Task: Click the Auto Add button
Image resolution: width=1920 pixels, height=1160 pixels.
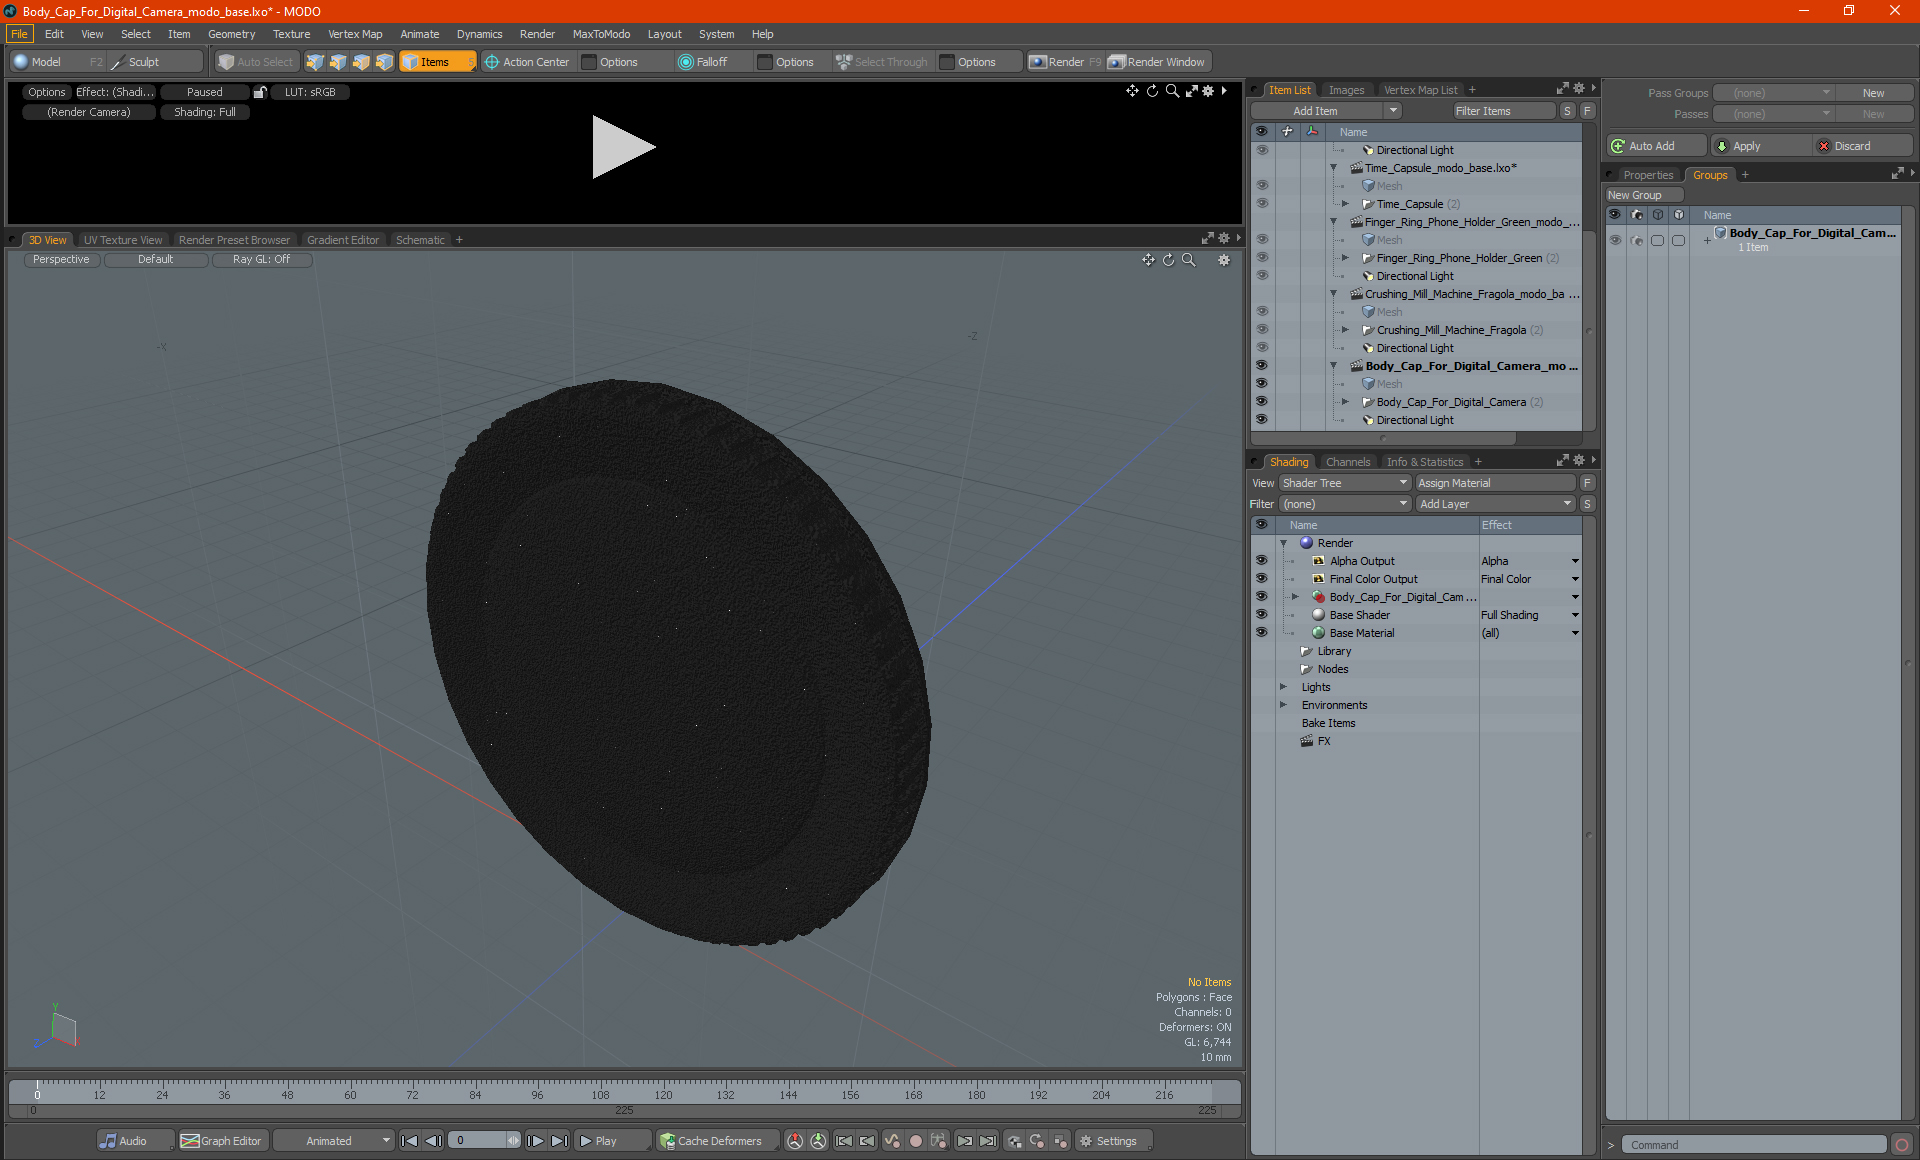Action: pos(1651,146)
